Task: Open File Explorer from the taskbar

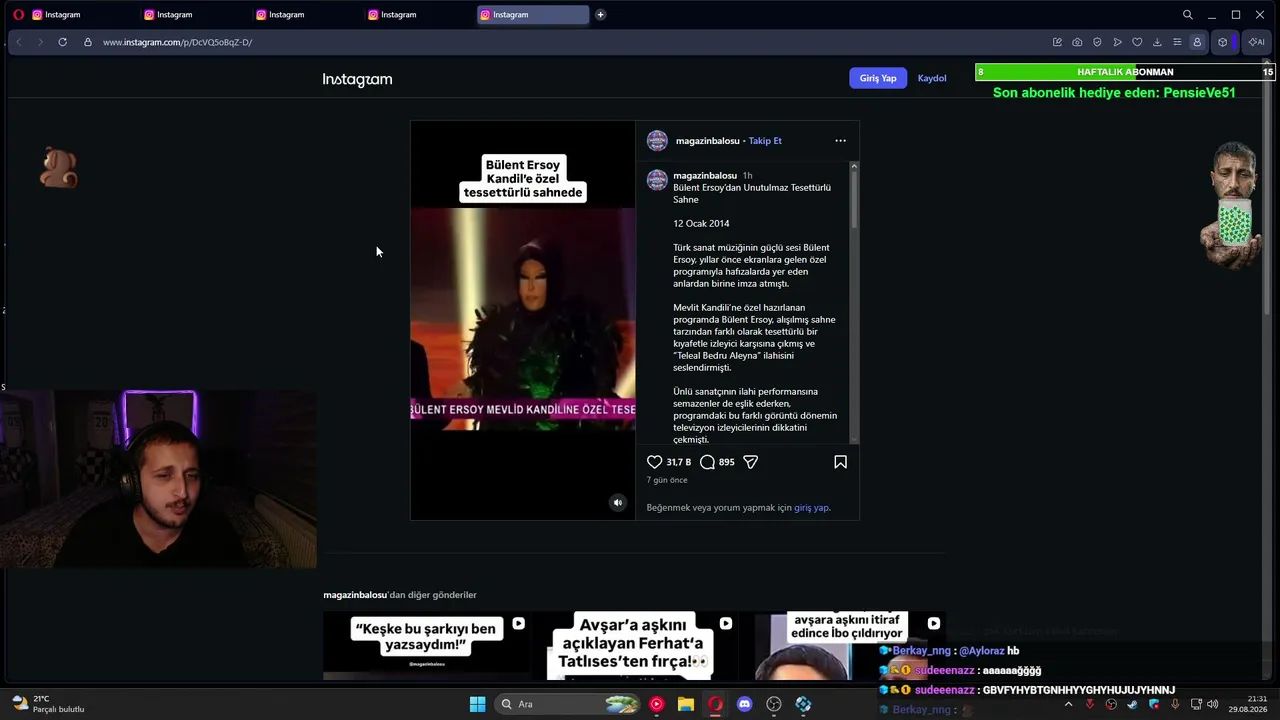Action: [x=686, y=704]
